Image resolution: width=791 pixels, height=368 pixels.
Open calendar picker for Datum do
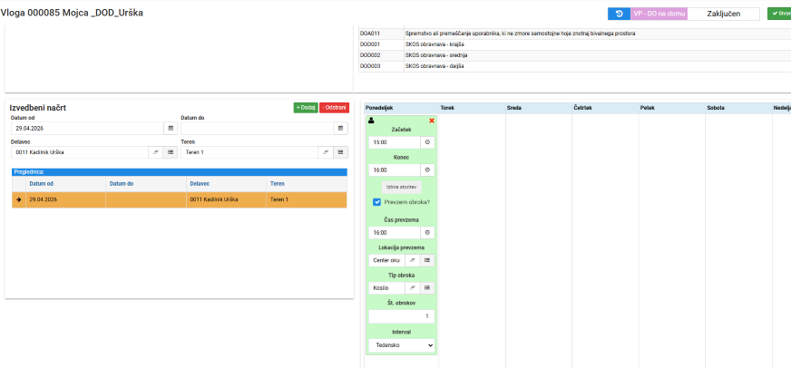tap(341, 128)
